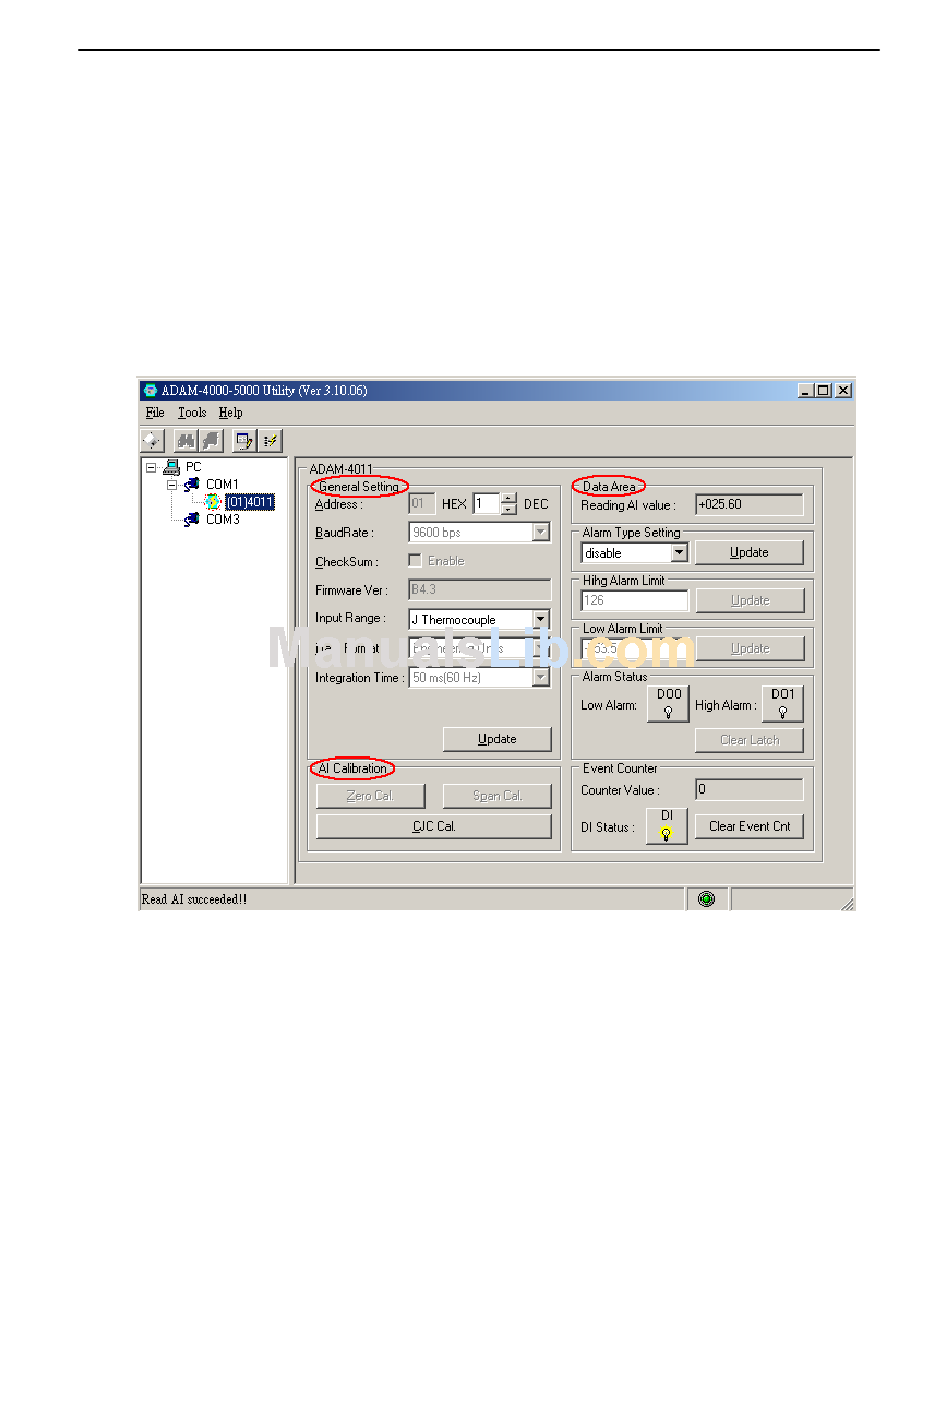Click the COM1 port plug icon
Image resolution: width=950 pixels, height=1404 pixels.
pos(192,484)
